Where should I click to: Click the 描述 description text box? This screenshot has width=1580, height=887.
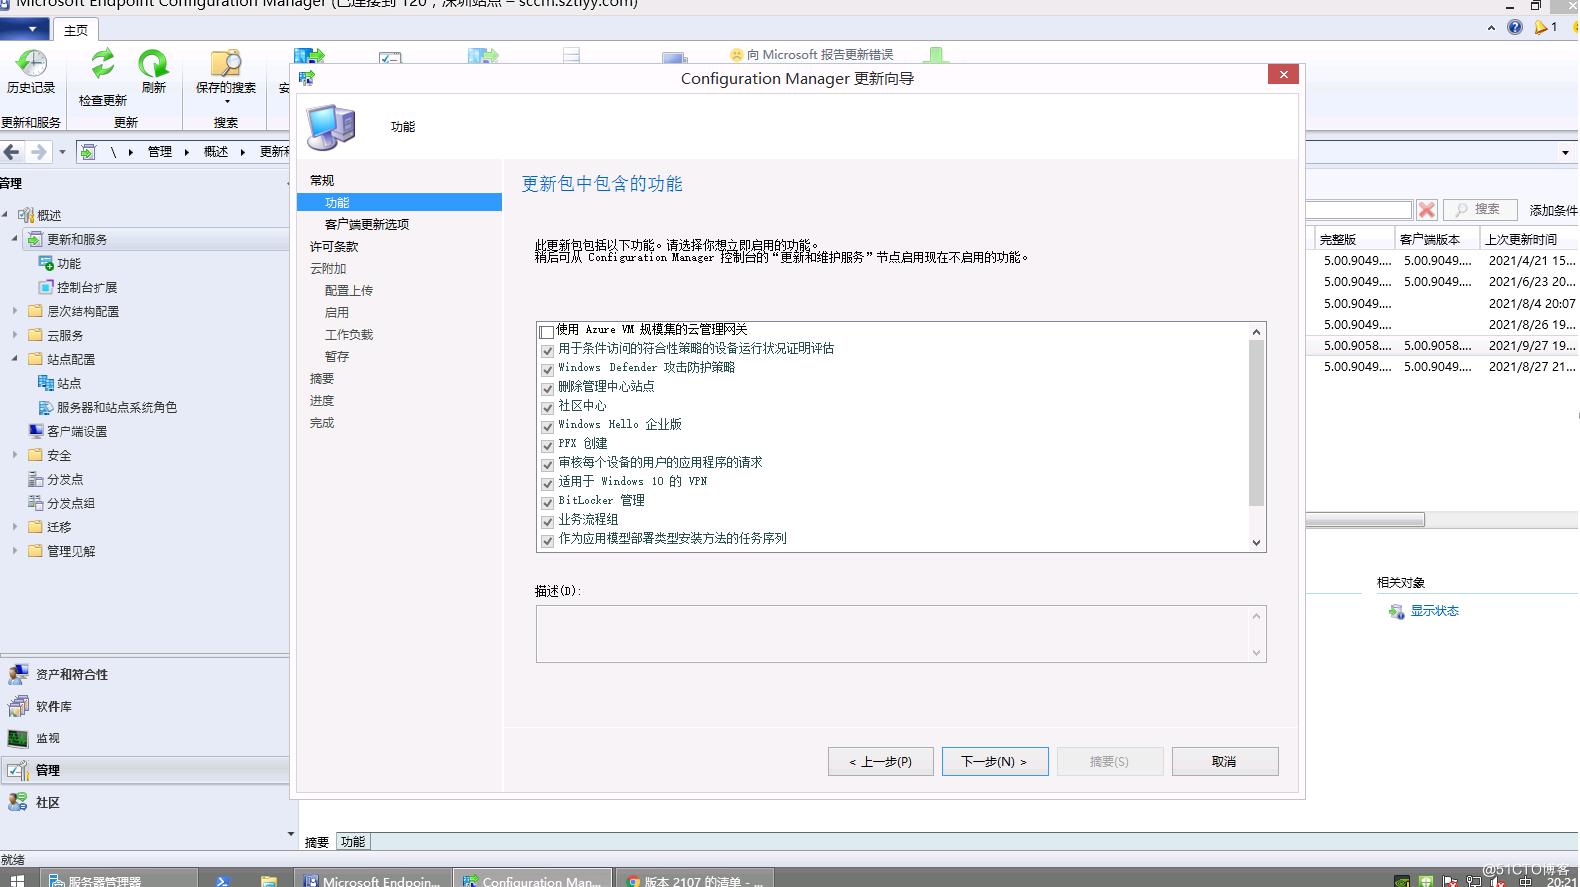(x=901, y=634)
